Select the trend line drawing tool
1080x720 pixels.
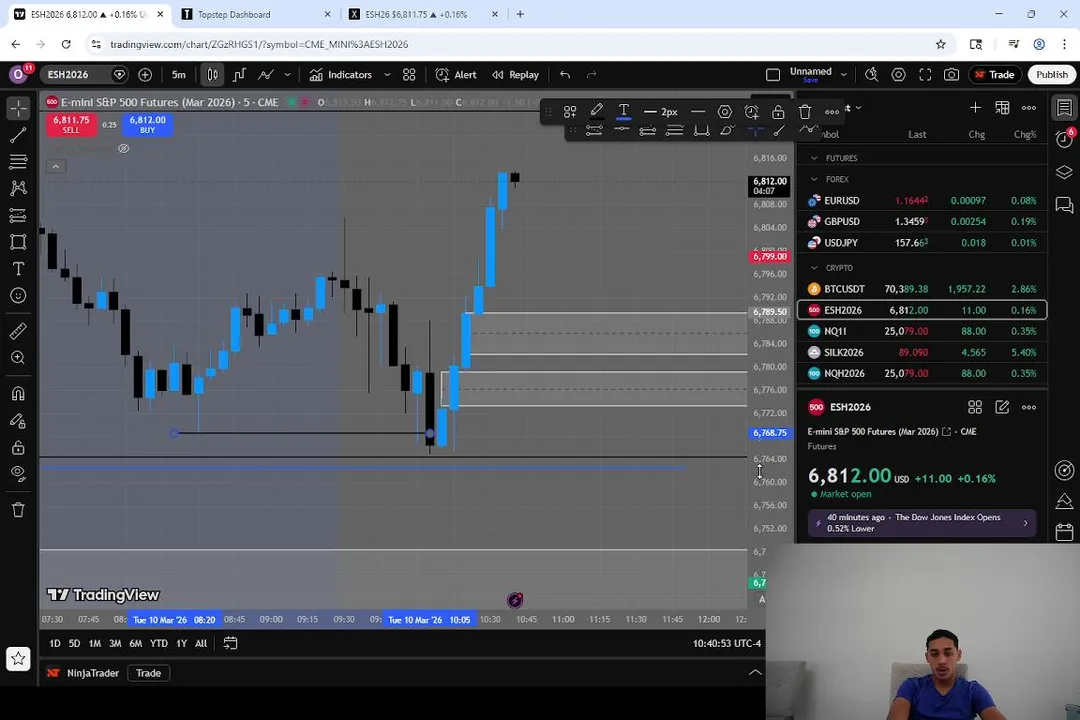click(18, 135)
